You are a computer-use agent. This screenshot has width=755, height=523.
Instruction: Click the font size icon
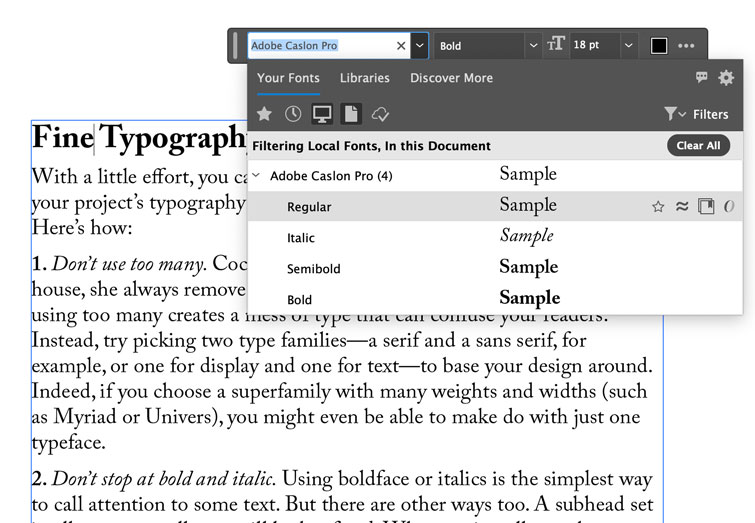556,45
